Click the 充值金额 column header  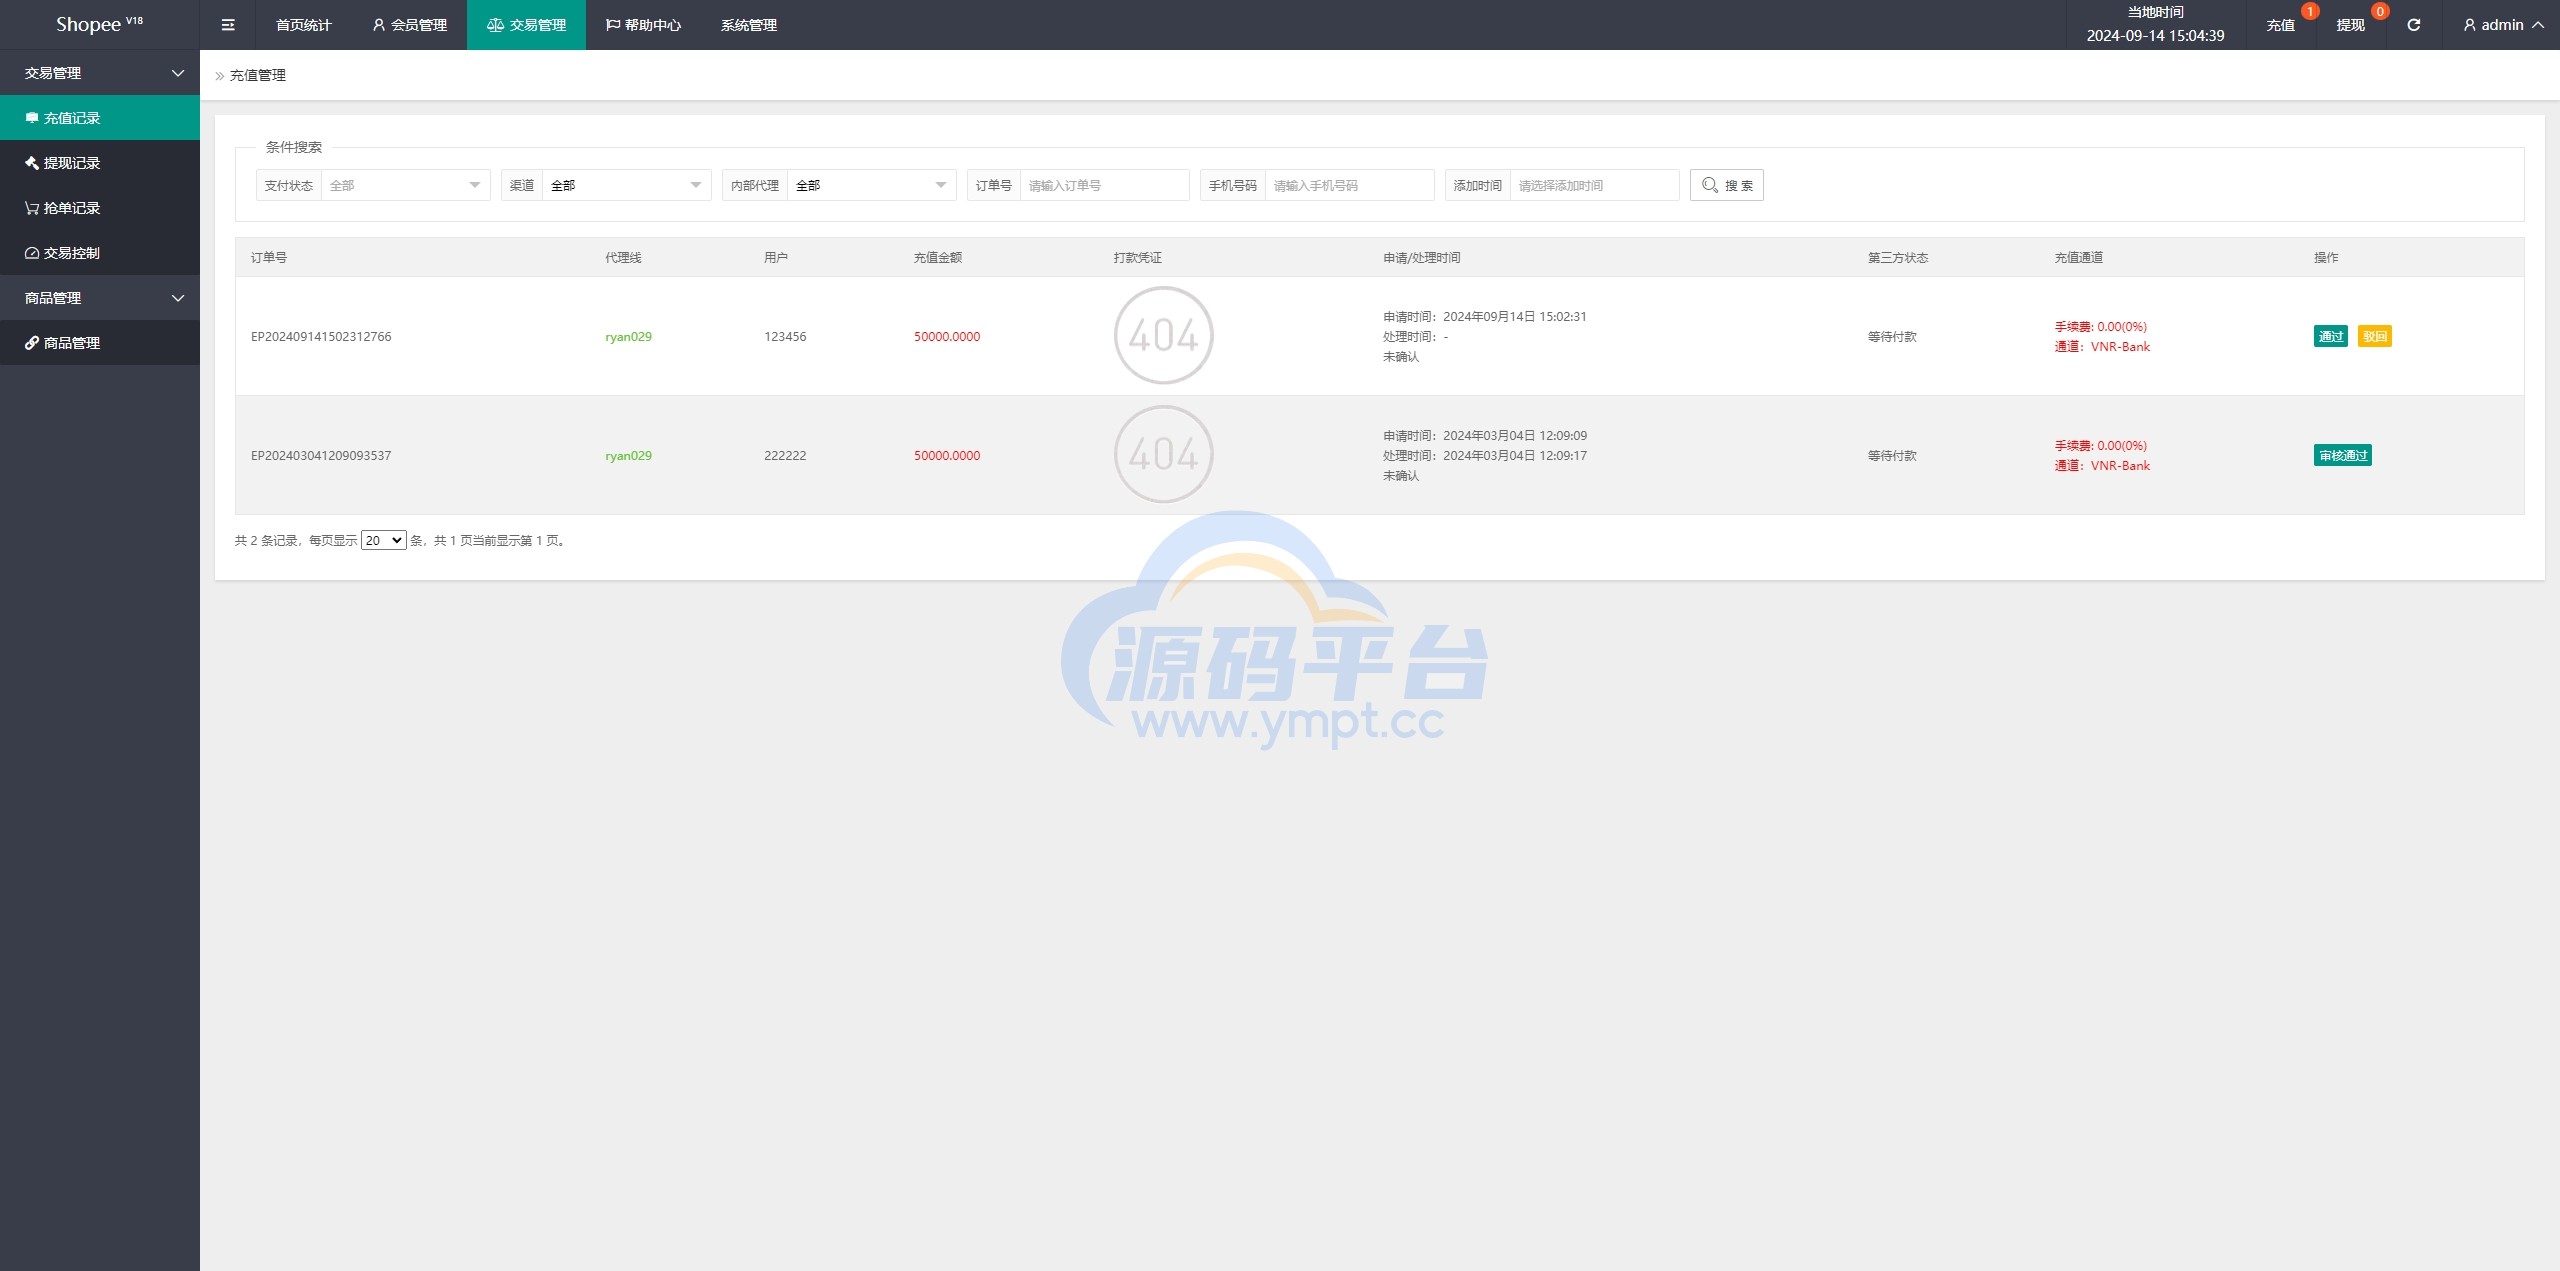click(x=938, y=258)
